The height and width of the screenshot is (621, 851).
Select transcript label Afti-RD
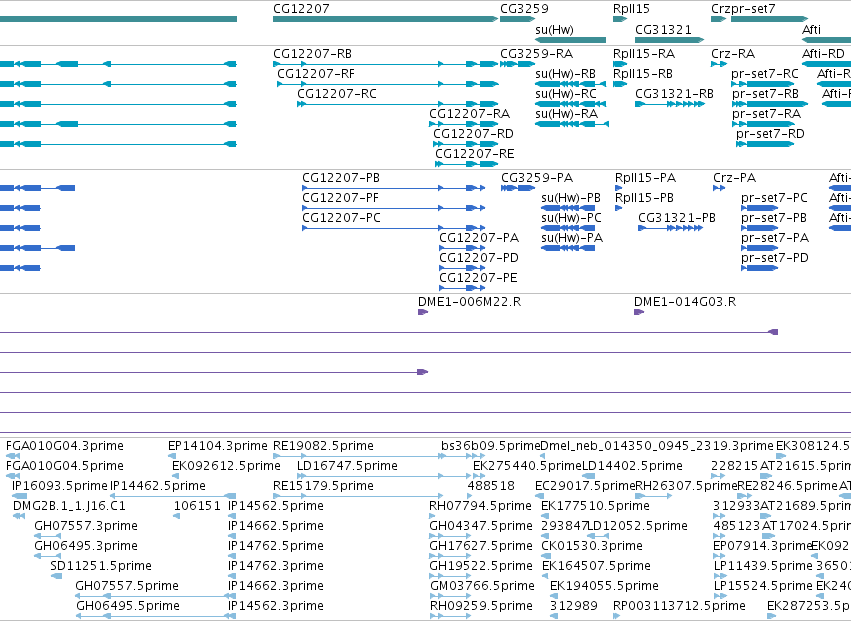[823, 54]
